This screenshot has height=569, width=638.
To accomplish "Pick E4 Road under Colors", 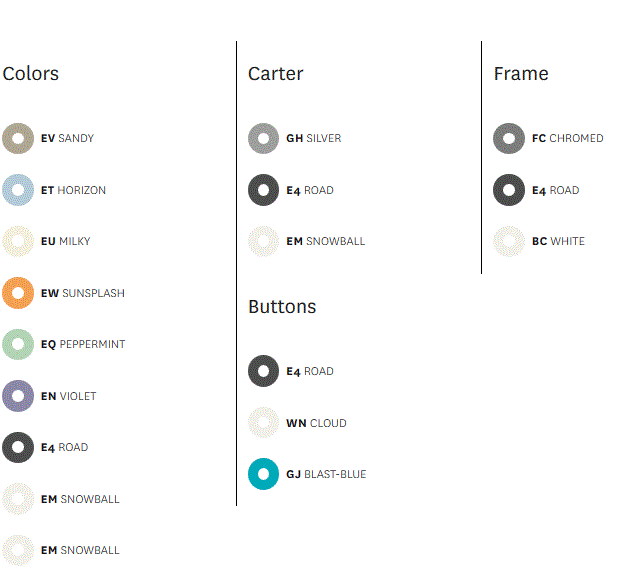I will [x=18, y=448].
